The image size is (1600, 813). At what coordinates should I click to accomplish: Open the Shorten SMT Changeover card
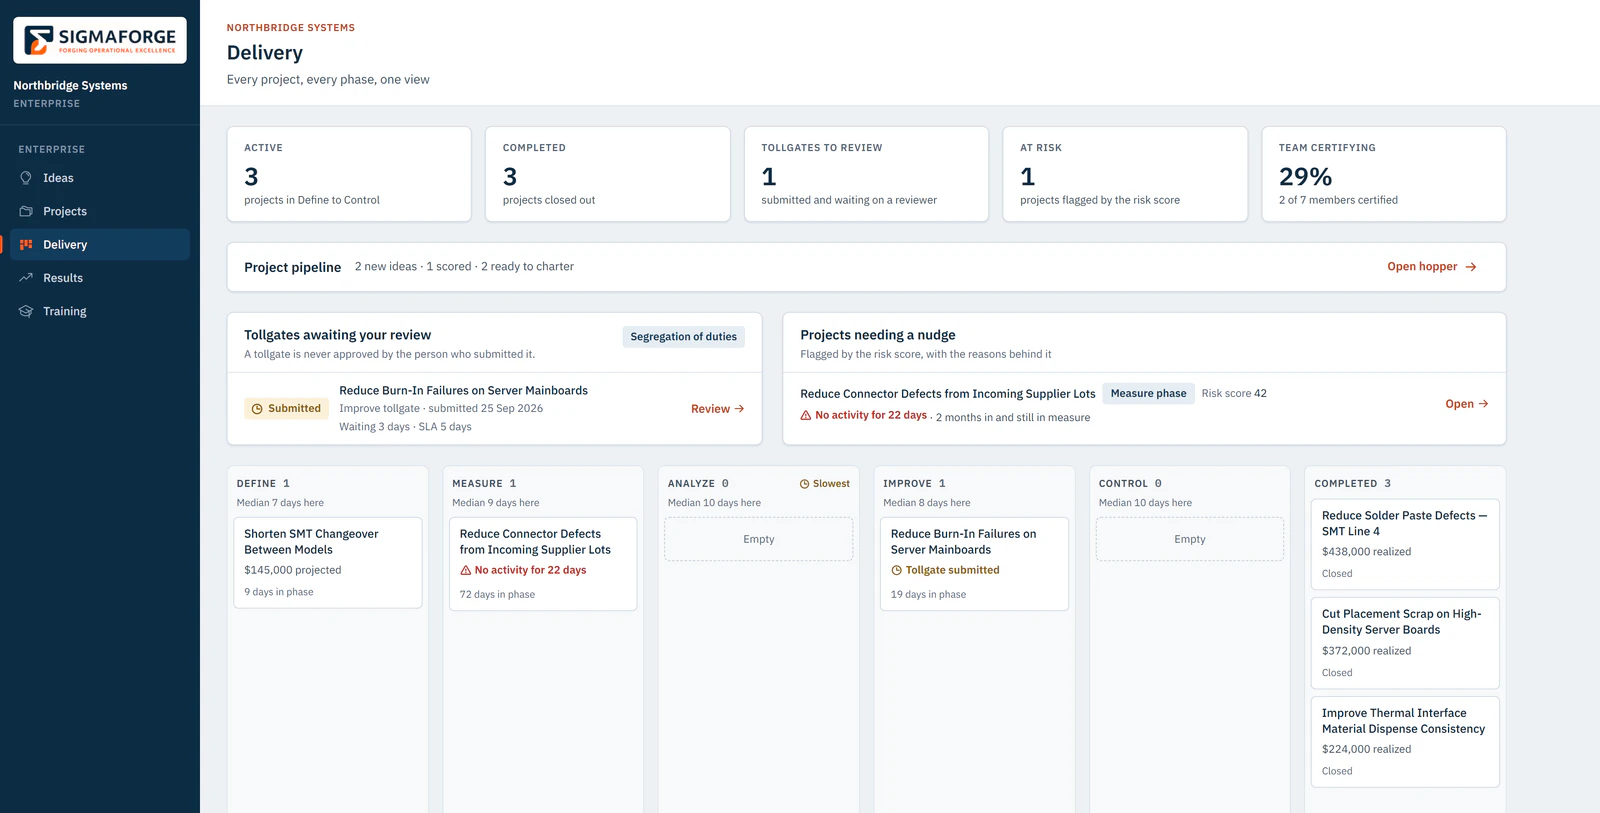[328, 562]
